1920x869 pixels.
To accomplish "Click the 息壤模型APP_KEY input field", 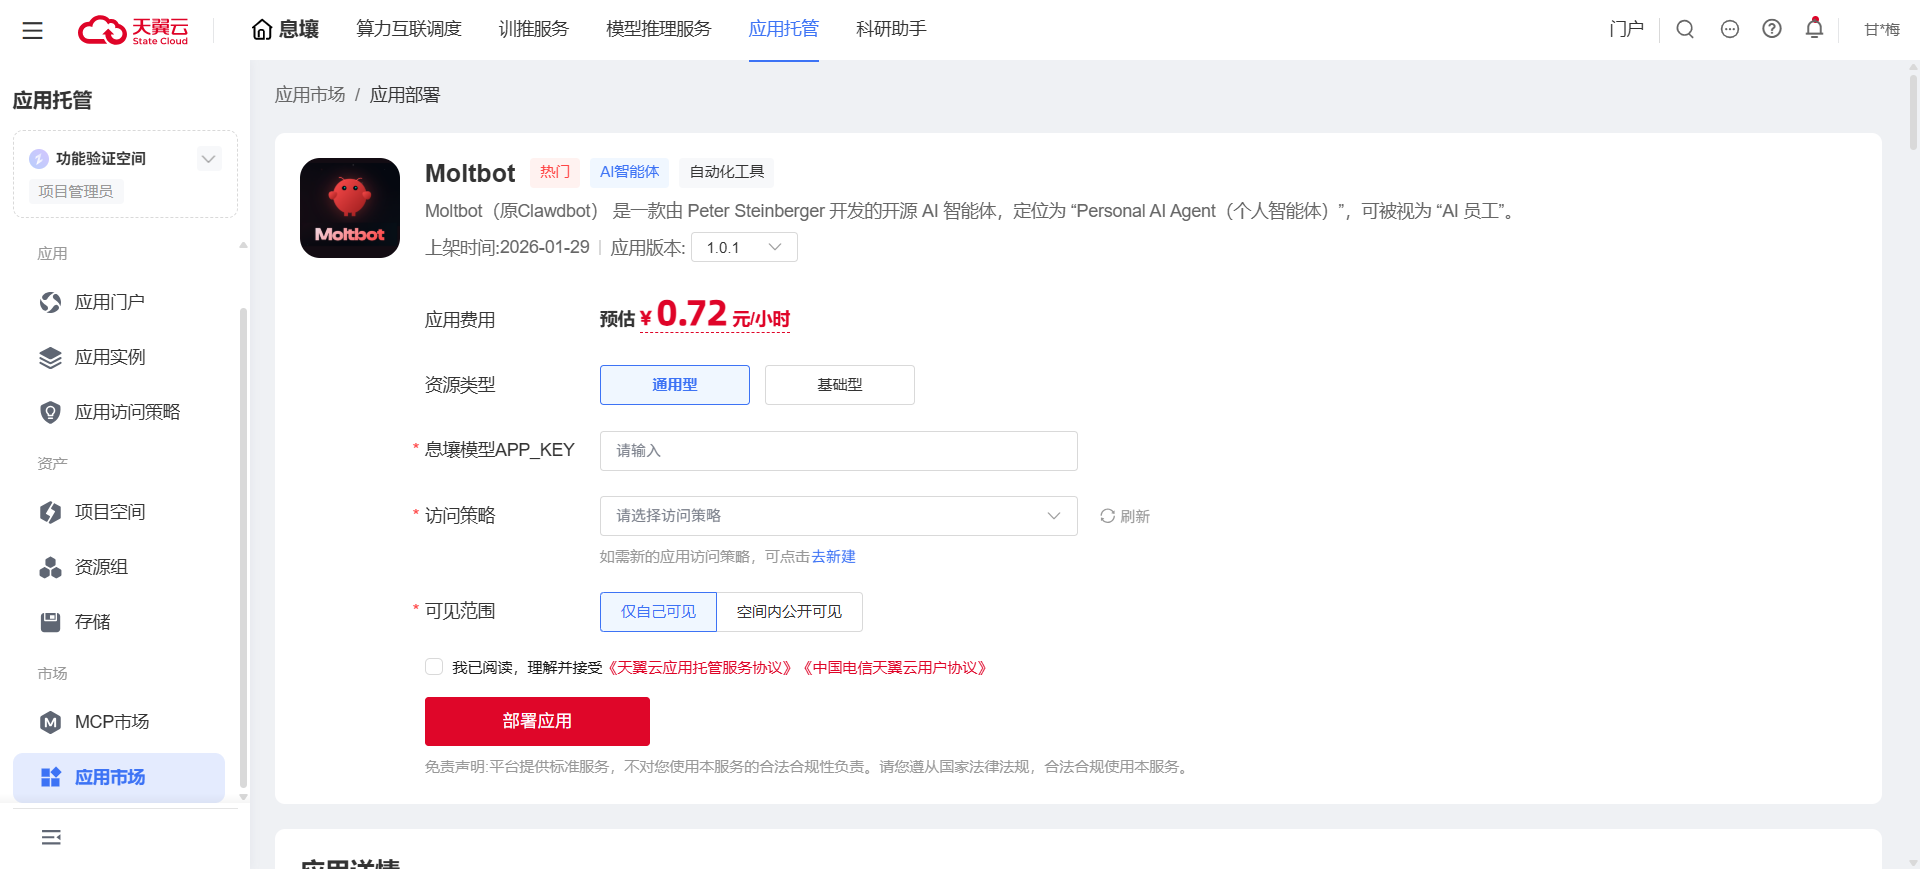I will (838, 451).
